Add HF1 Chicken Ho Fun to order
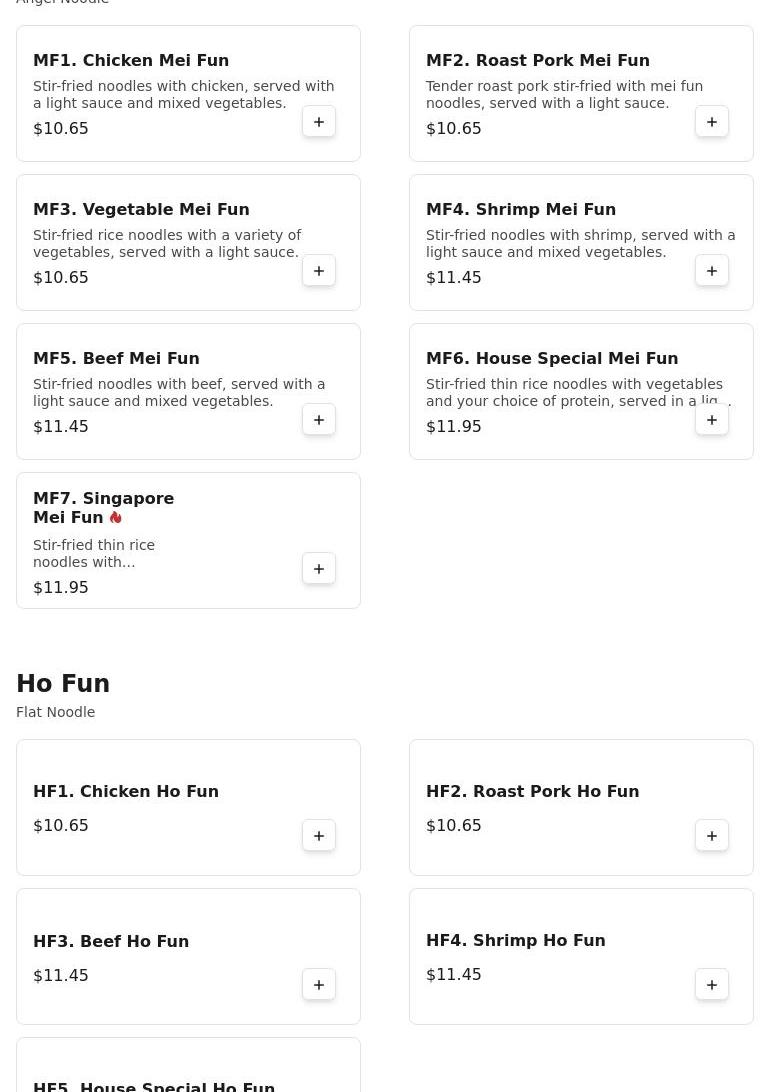The width and height of the screenshot is (770, 1092). pyautogui.click(x=319, y=836)
